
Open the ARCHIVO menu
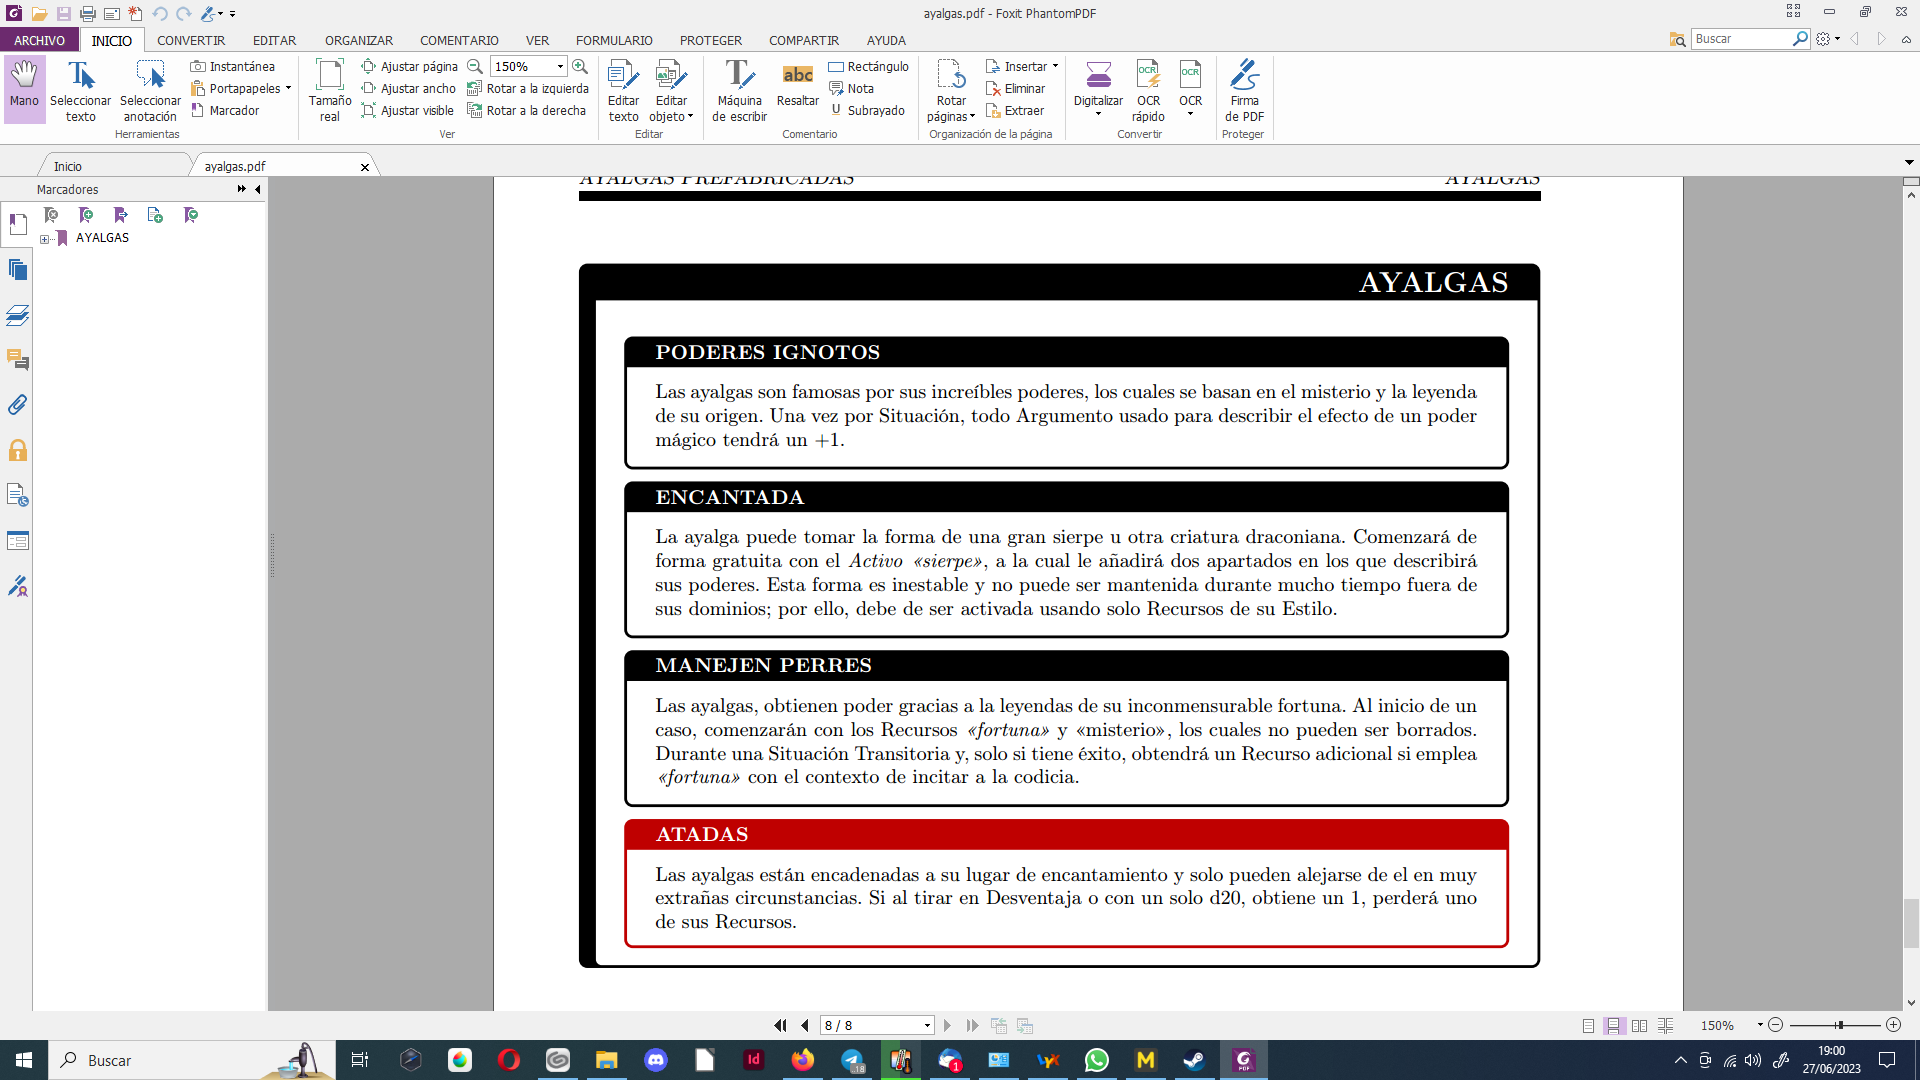pyautogui.click(x=39, y=40)
